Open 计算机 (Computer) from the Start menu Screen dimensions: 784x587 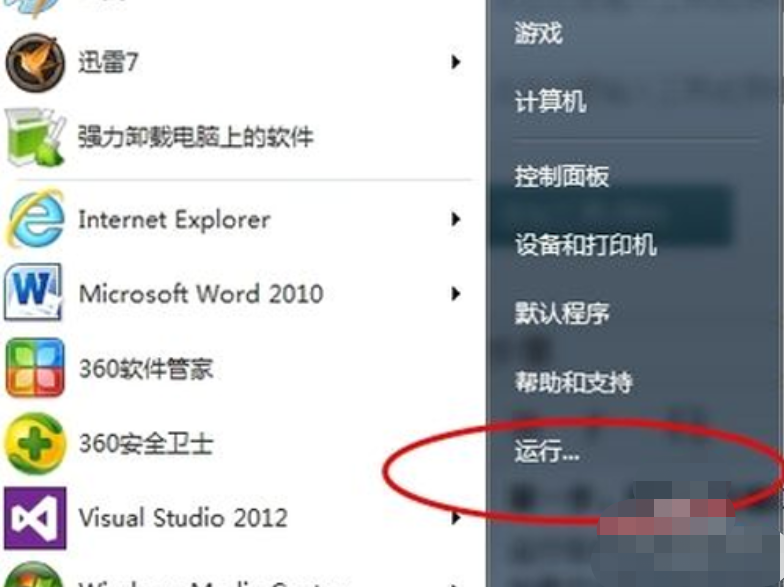[550, 102]
